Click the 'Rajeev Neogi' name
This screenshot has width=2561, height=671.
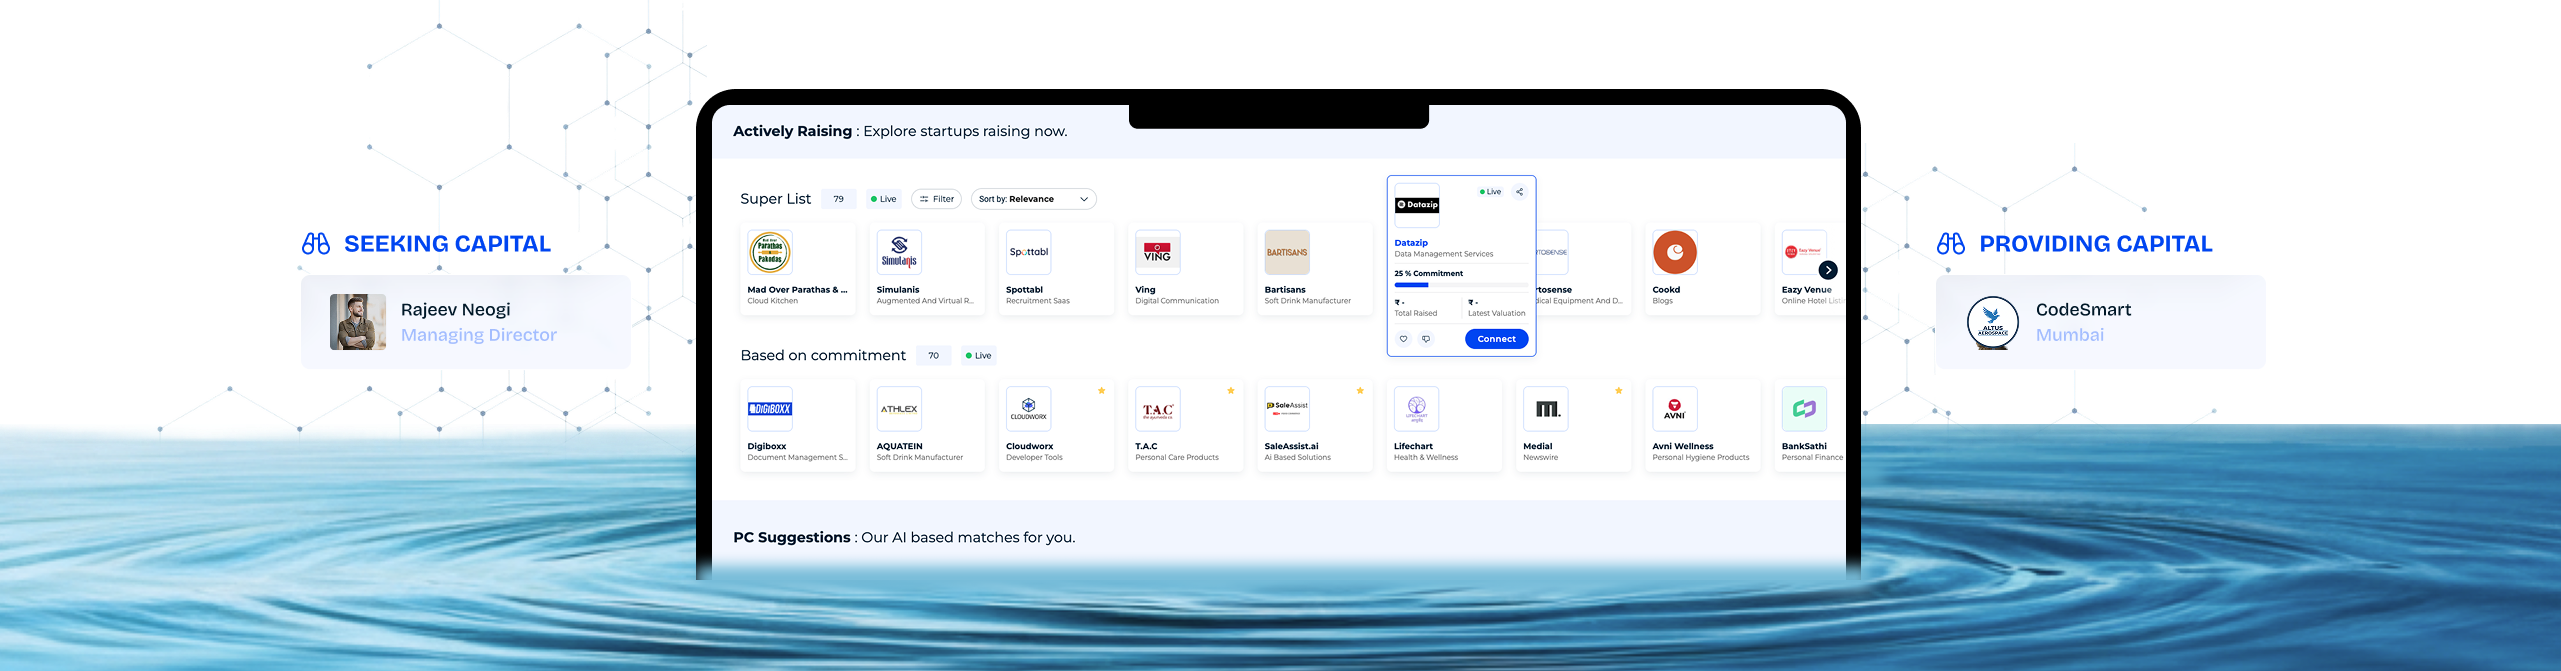(455, 310)
